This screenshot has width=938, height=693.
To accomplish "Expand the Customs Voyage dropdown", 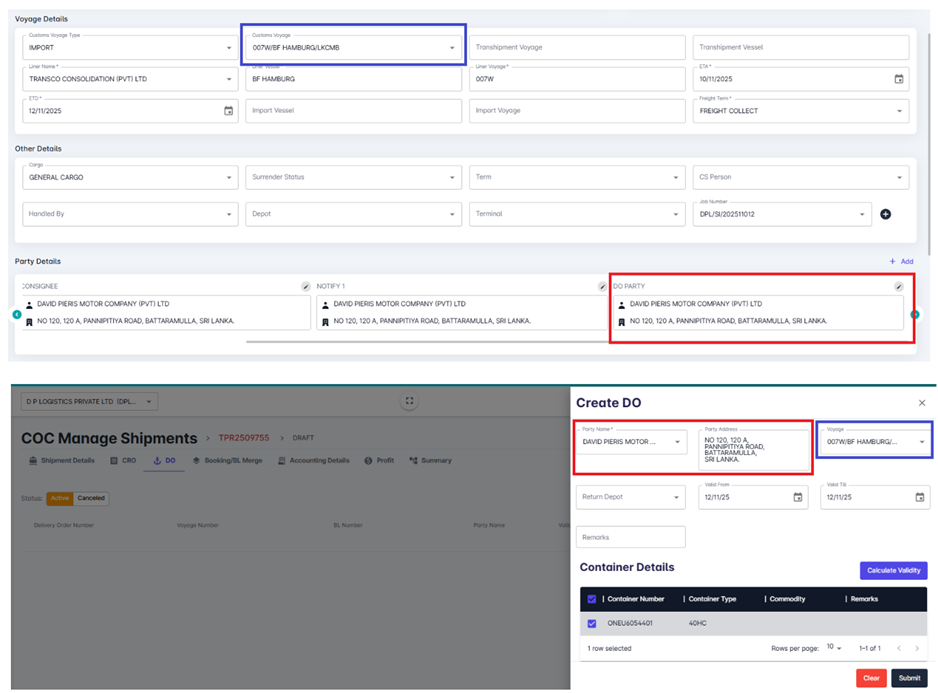I will point(451,48).
